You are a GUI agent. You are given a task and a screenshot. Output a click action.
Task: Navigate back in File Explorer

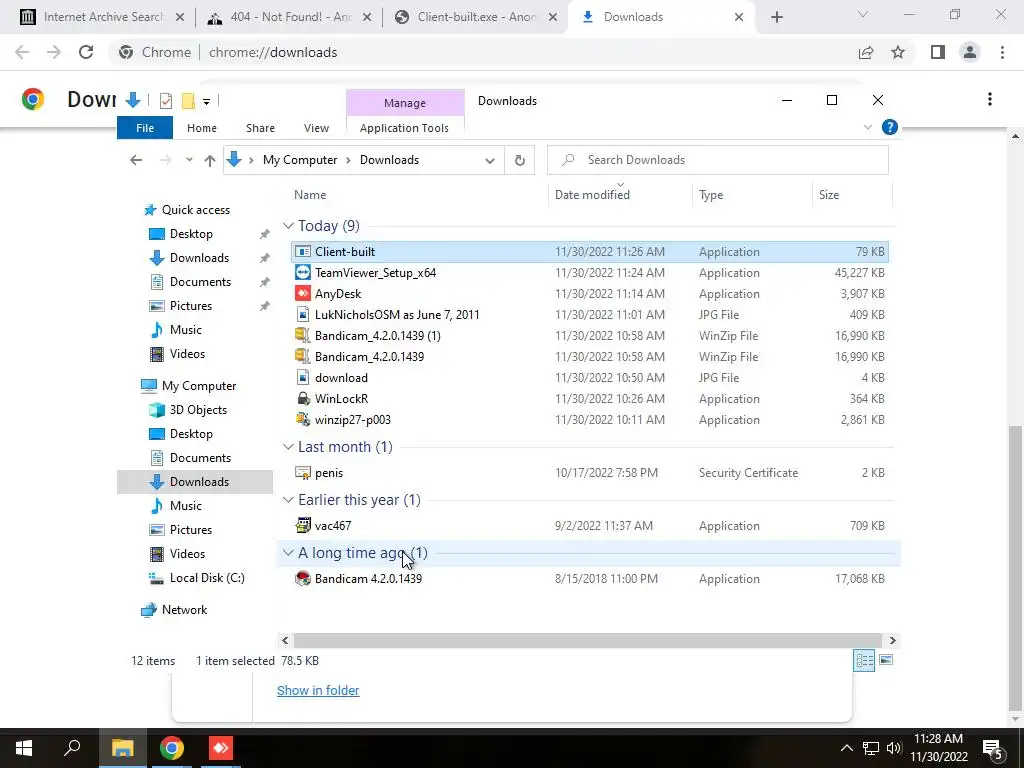136,160
